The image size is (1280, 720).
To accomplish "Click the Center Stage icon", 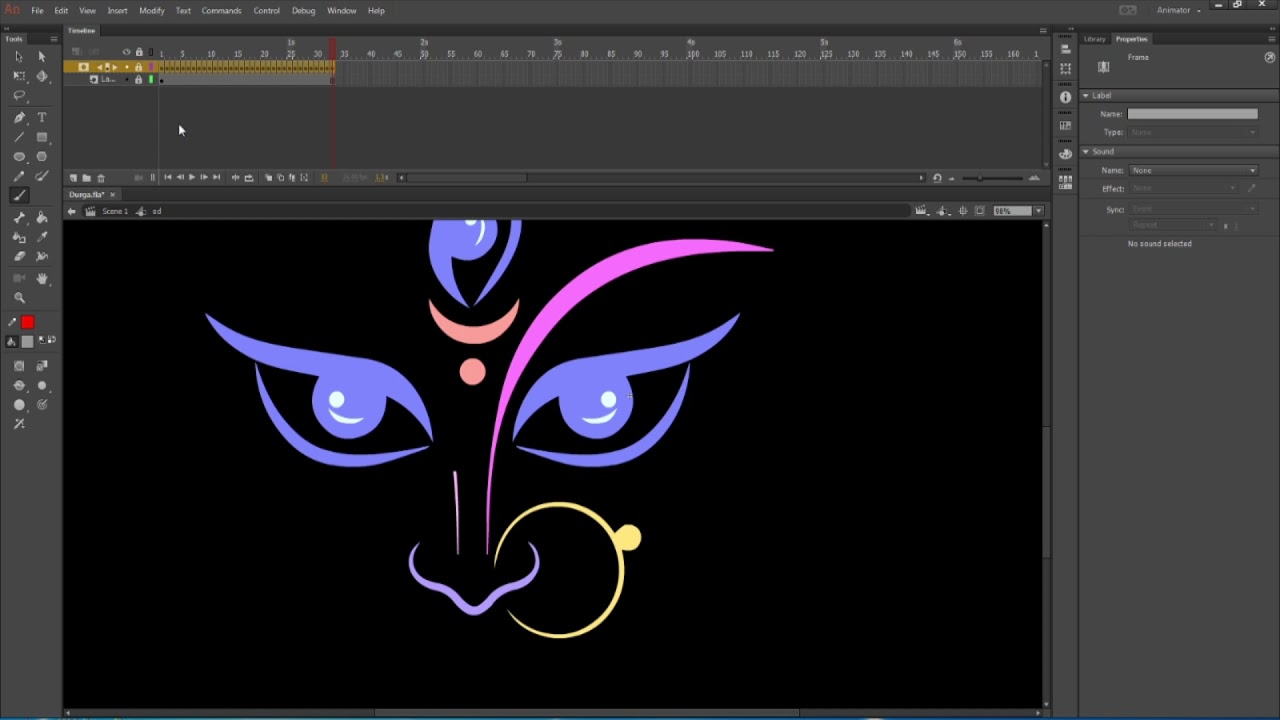I will point(963,211).
